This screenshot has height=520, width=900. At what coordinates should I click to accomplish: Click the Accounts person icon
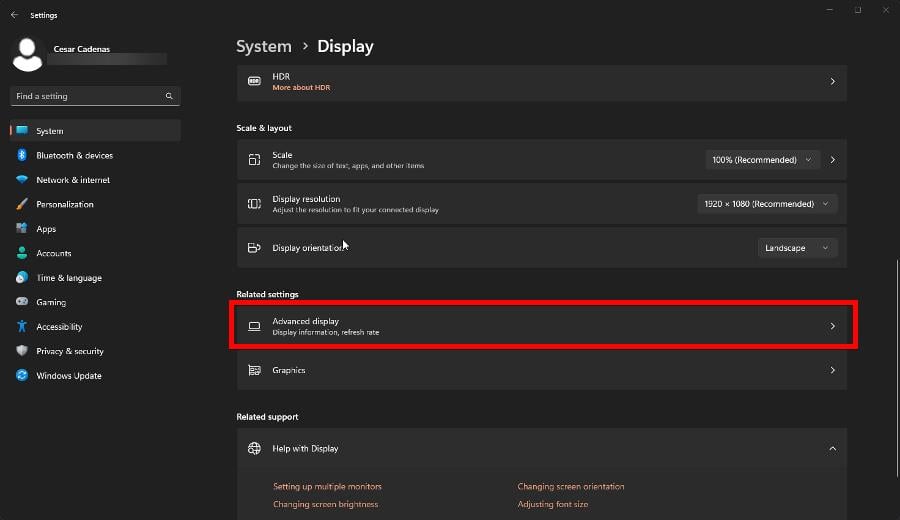click(x=22, y=253)
